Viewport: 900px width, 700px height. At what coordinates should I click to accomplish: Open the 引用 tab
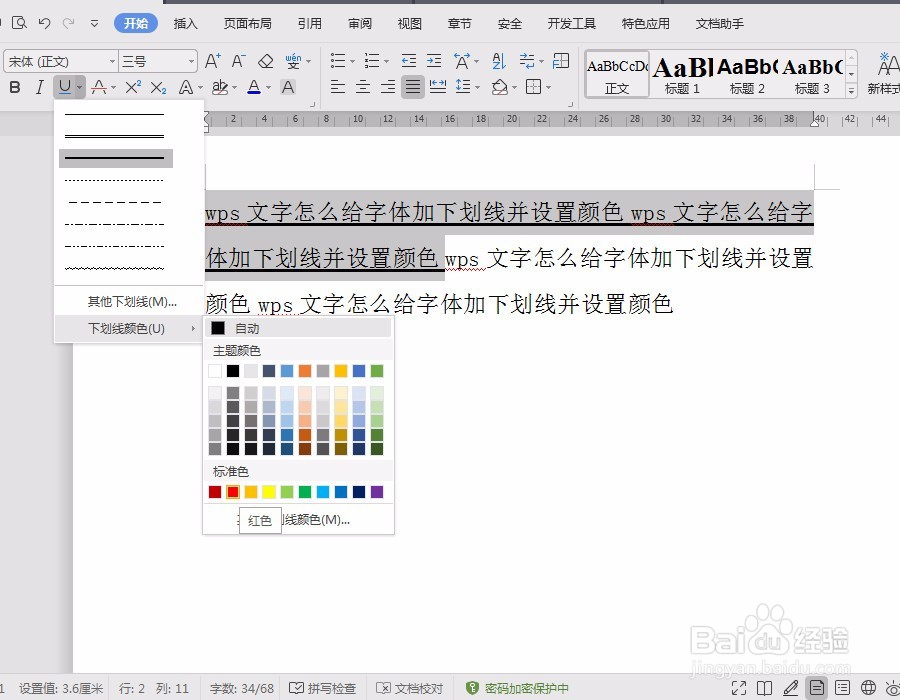pyautogui.click(x=309, y=24)
